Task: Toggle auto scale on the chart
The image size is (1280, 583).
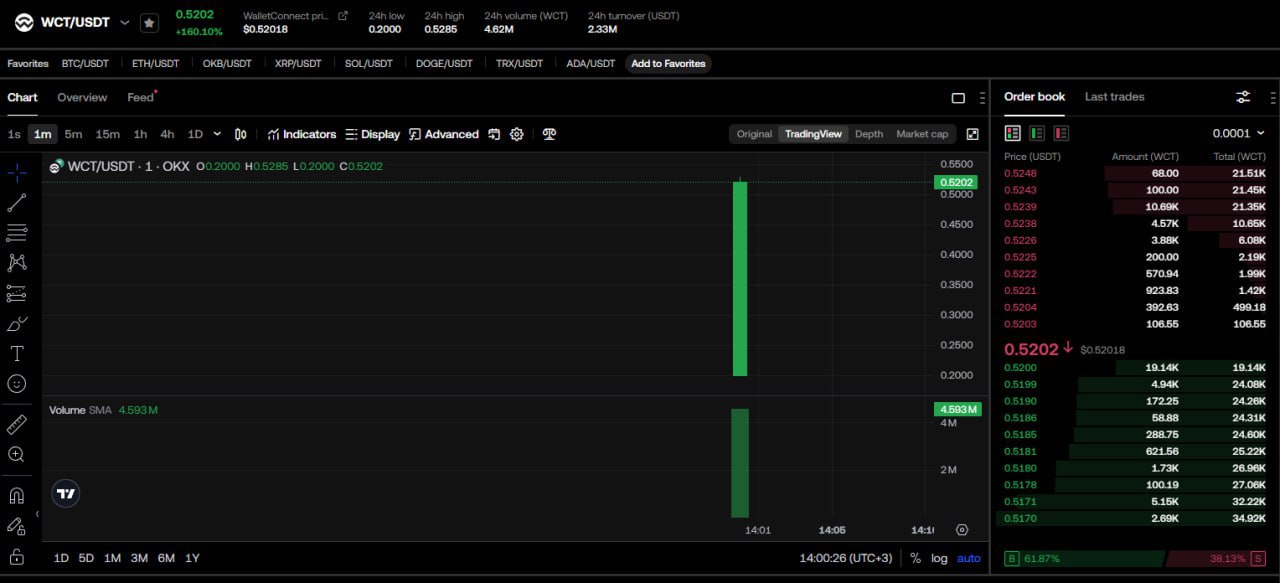Action: point(969,558)
